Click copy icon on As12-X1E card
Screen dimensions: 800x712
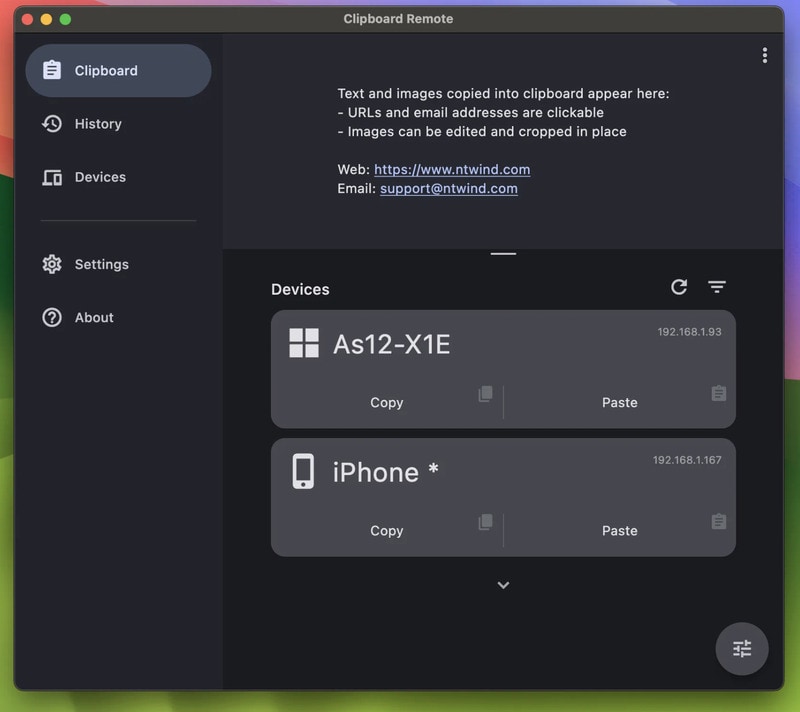point(486,394)
